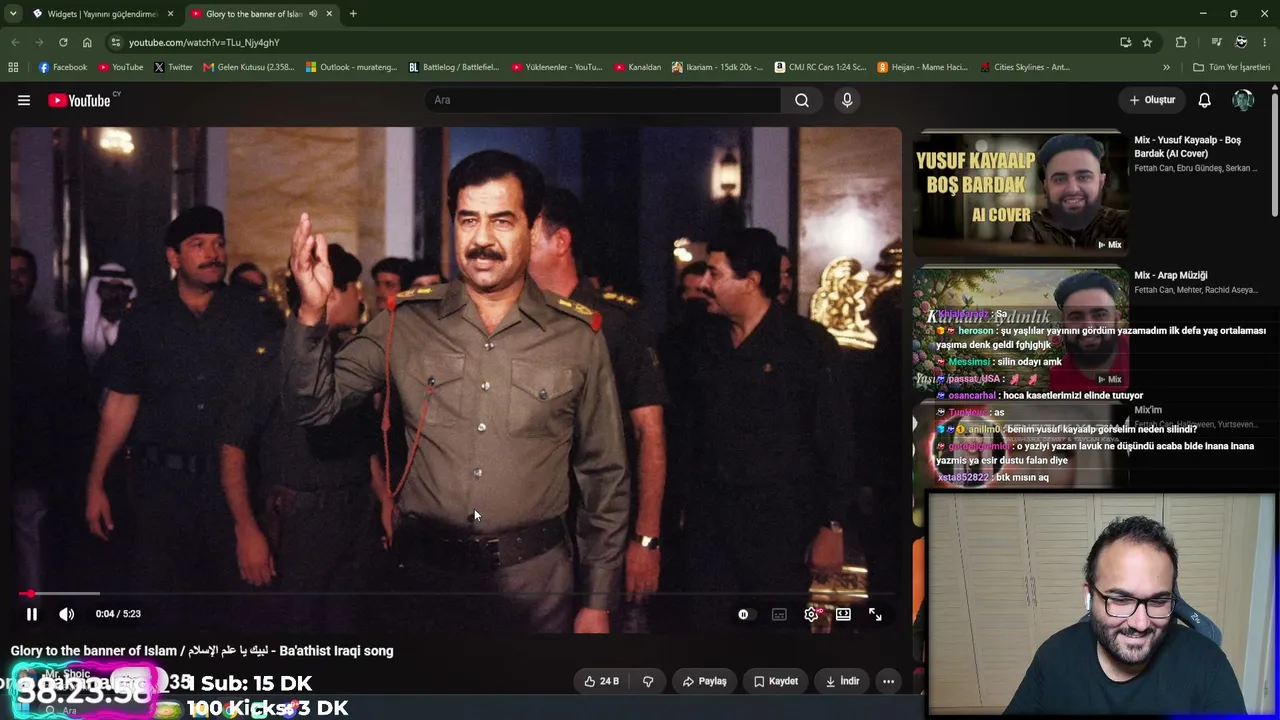
Task: Download the video with İndir
Action: click(x=843, y=681)
